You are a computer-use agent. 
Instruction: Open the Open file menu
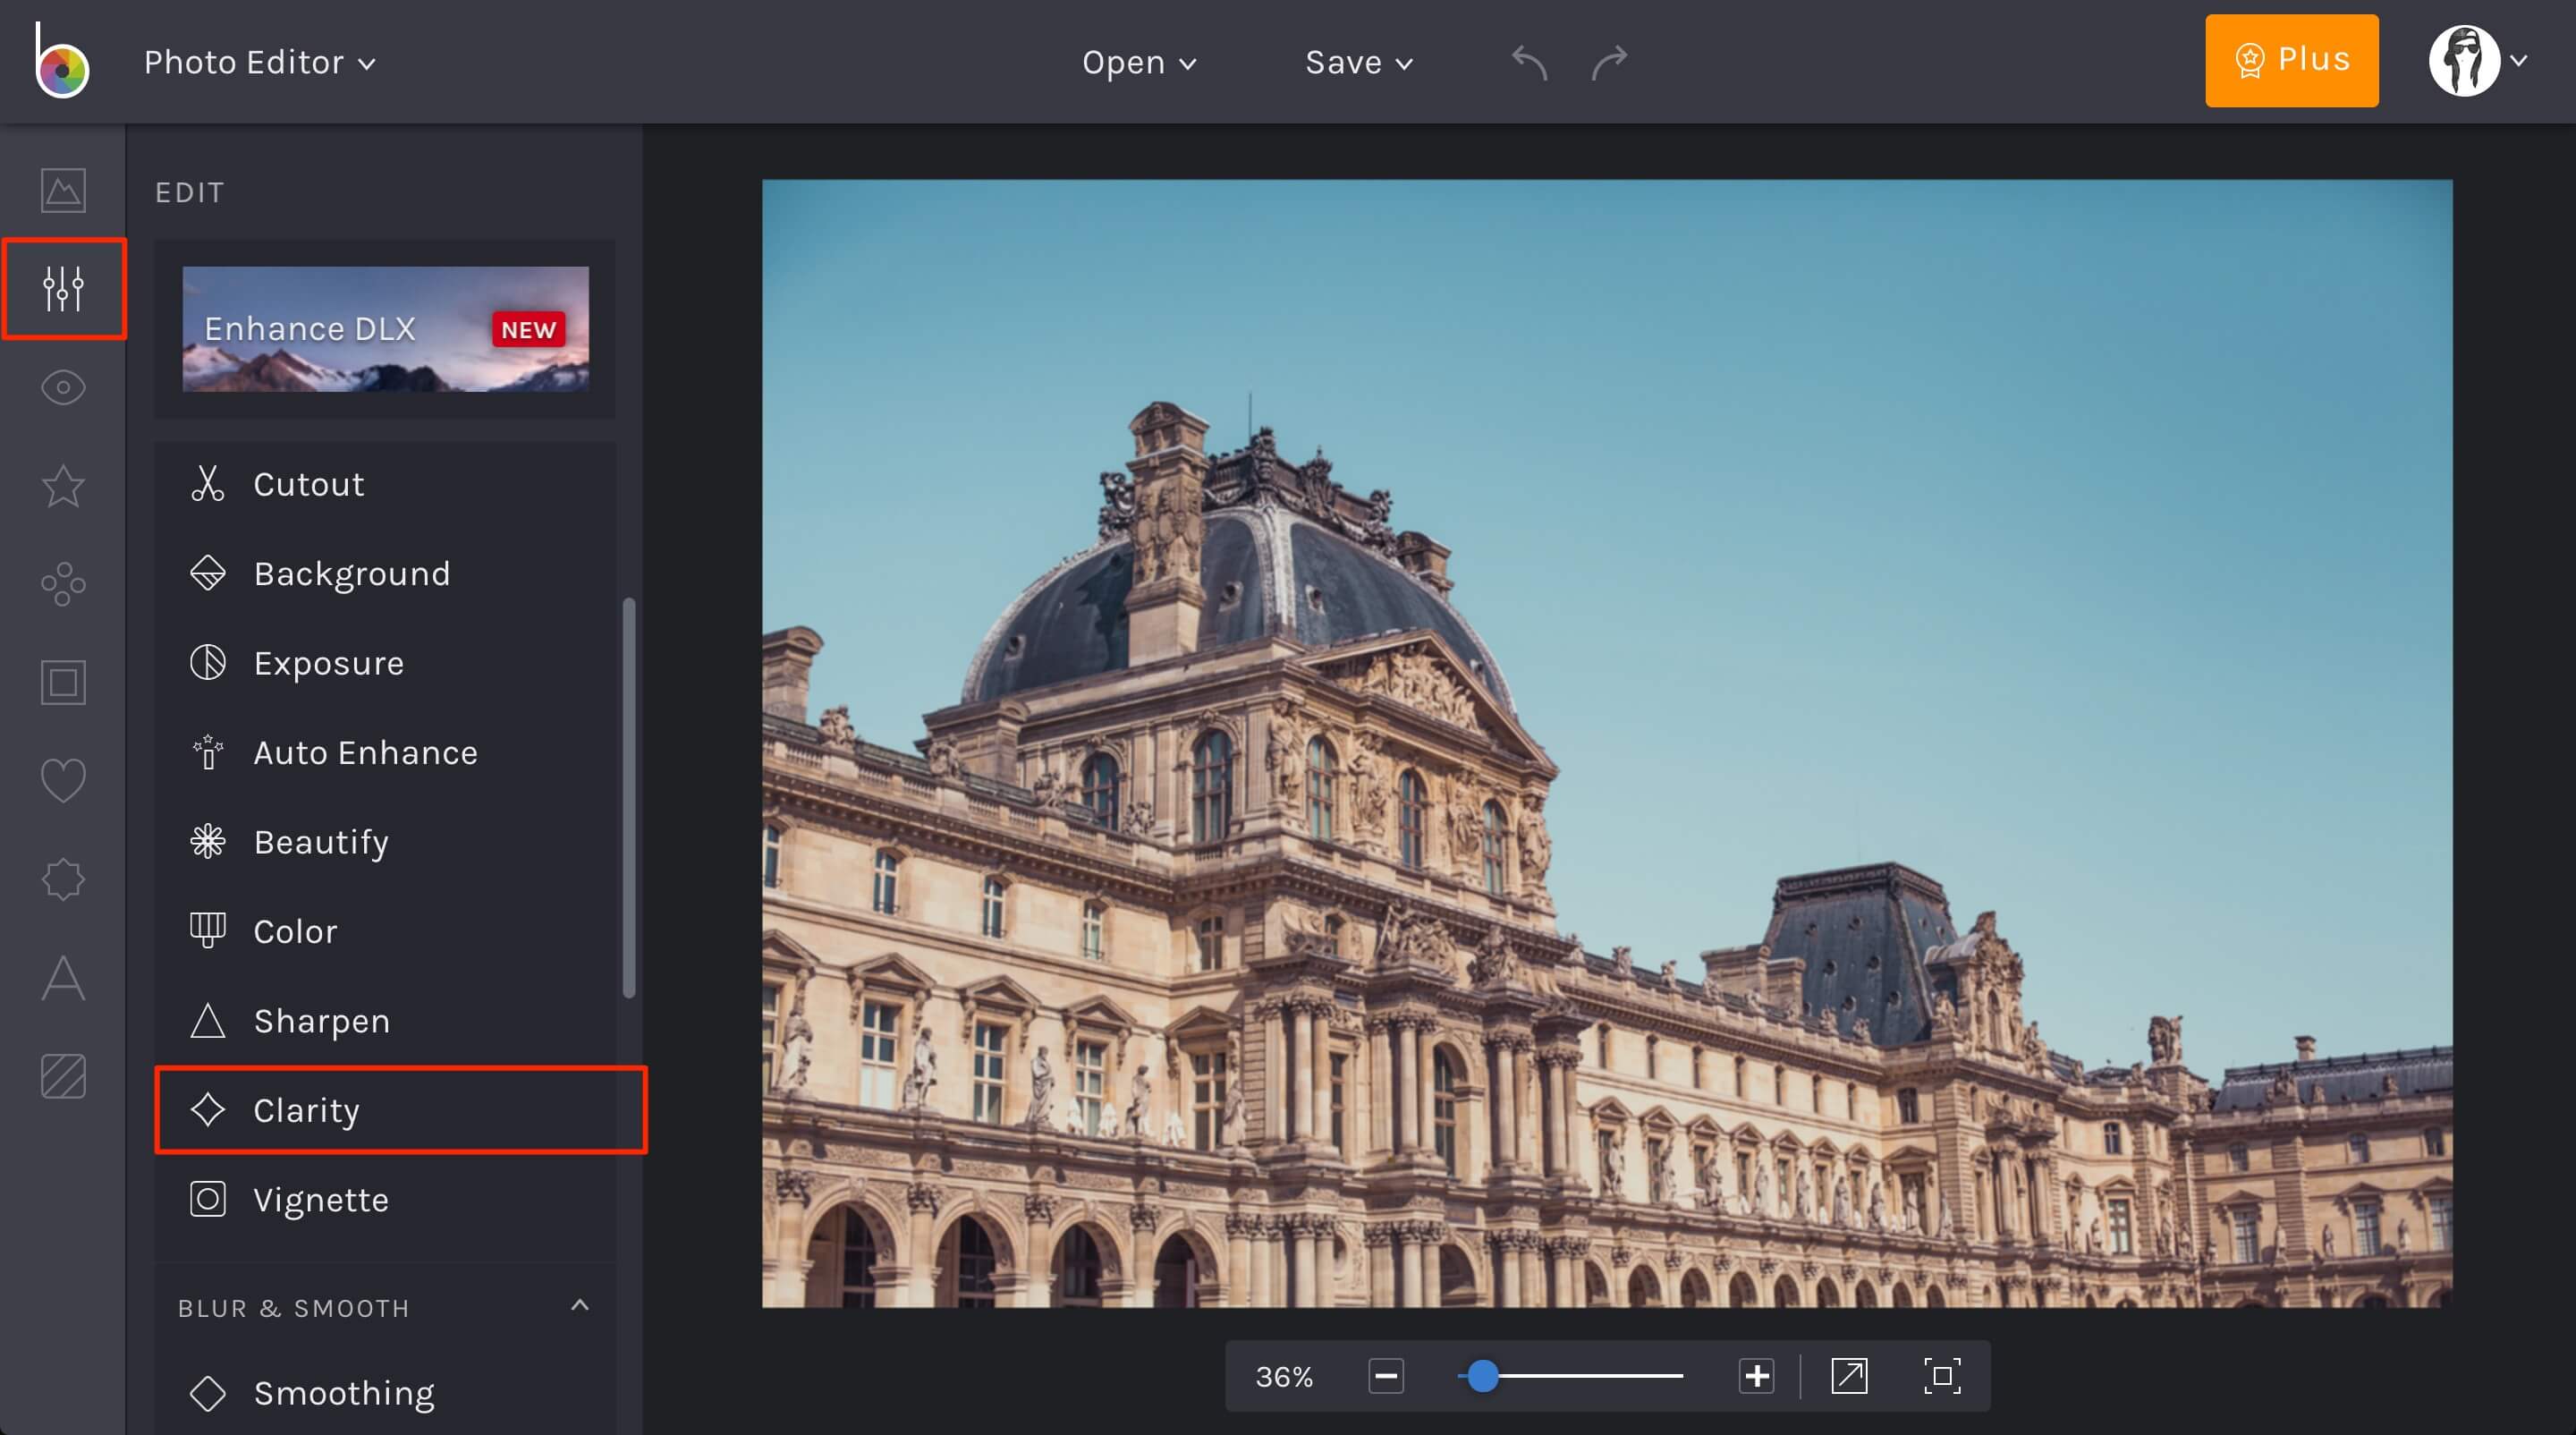click(x=1139, y=62)
